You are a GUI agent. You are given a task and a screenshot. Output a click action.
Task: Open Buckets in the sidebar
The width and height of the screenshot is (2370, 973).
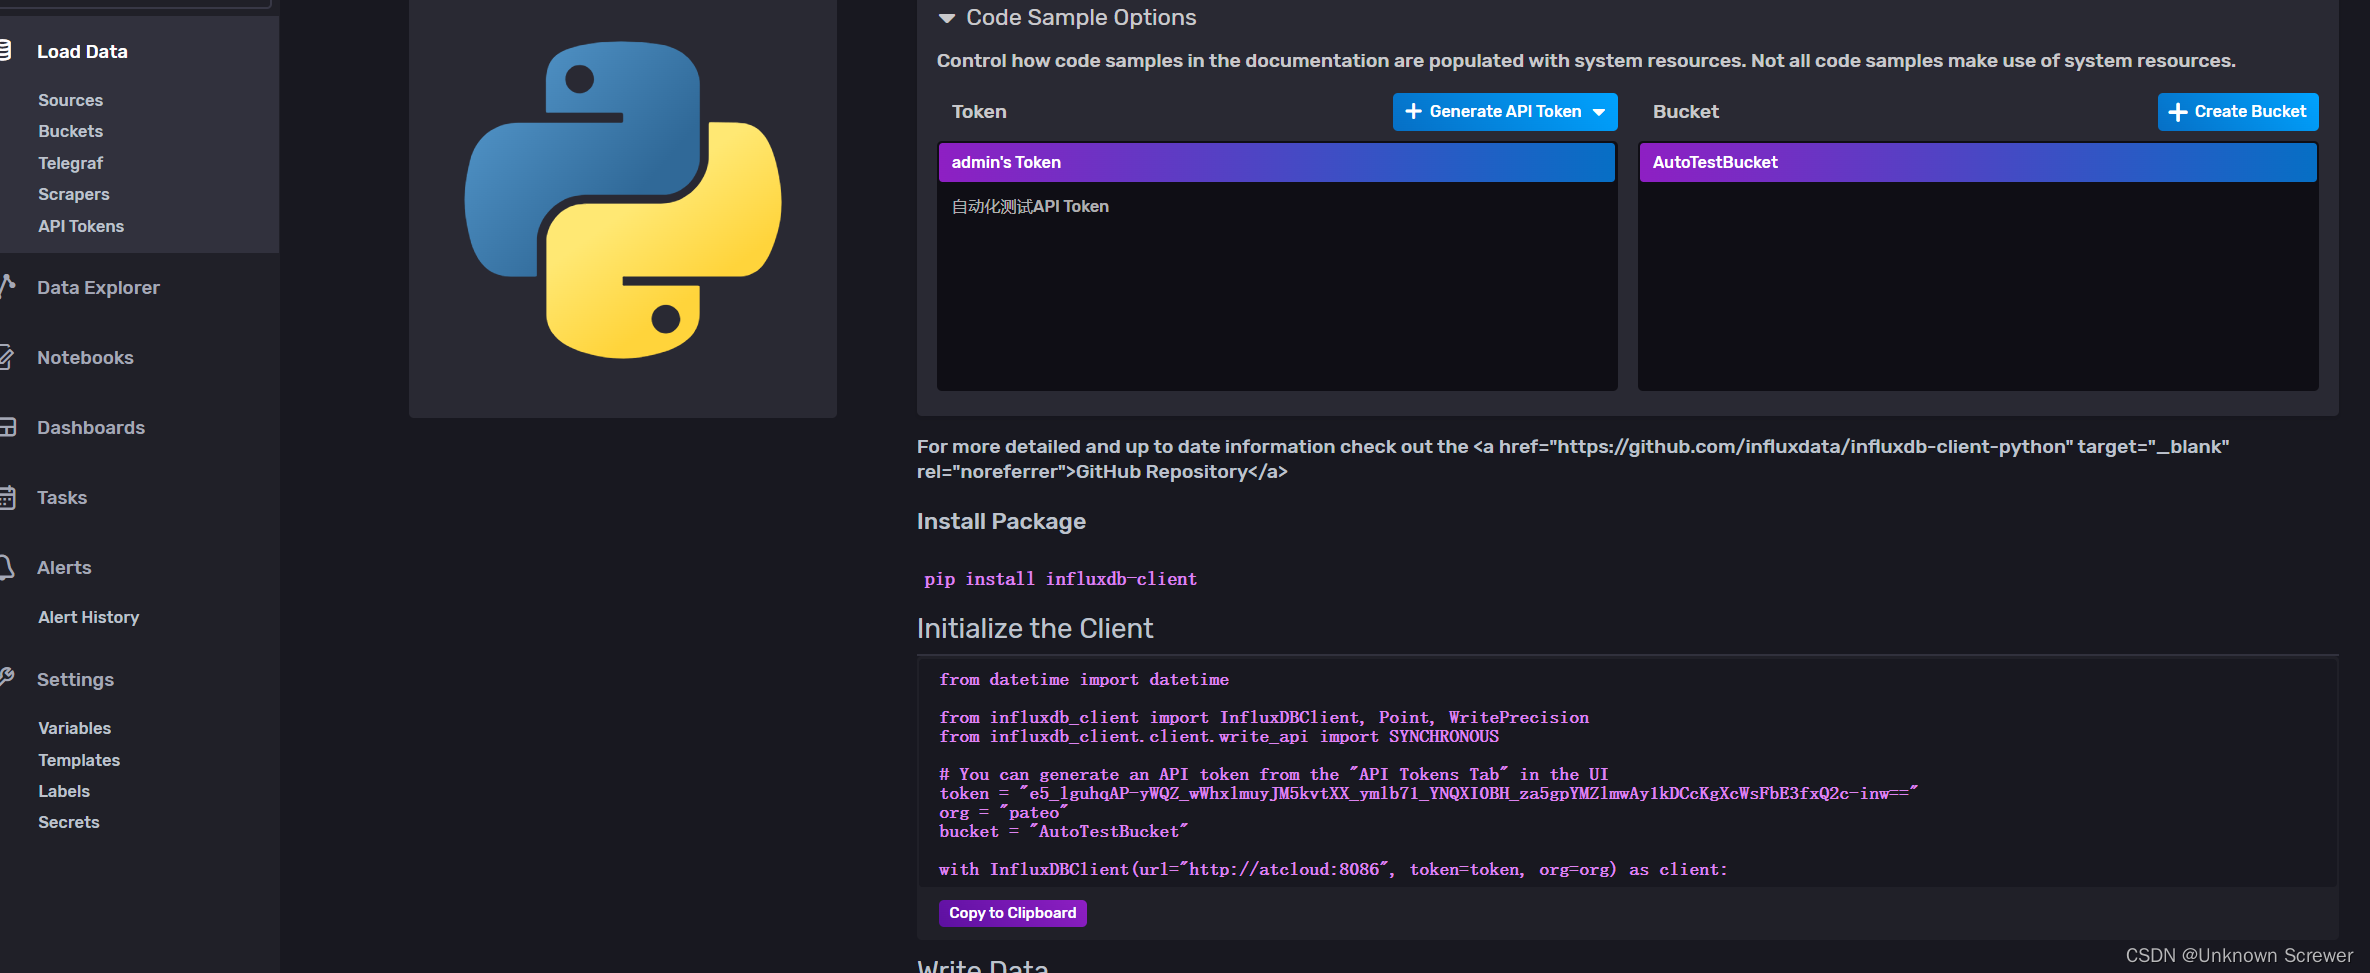(71, 131)
